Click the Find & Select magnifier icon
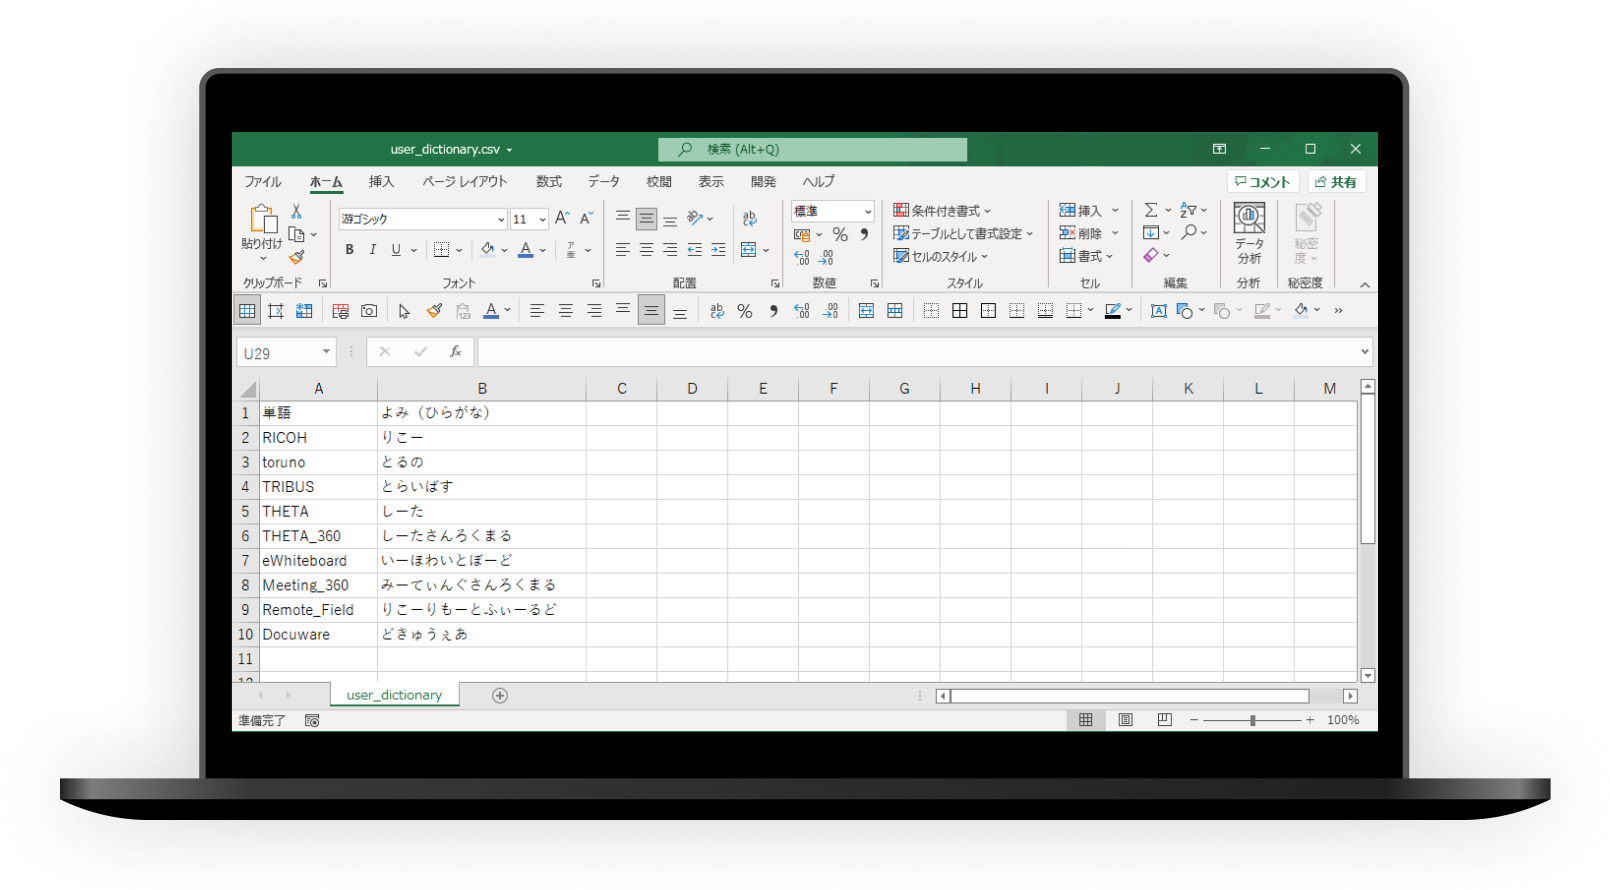1610x890 pixels. (x=1189, y=233)
